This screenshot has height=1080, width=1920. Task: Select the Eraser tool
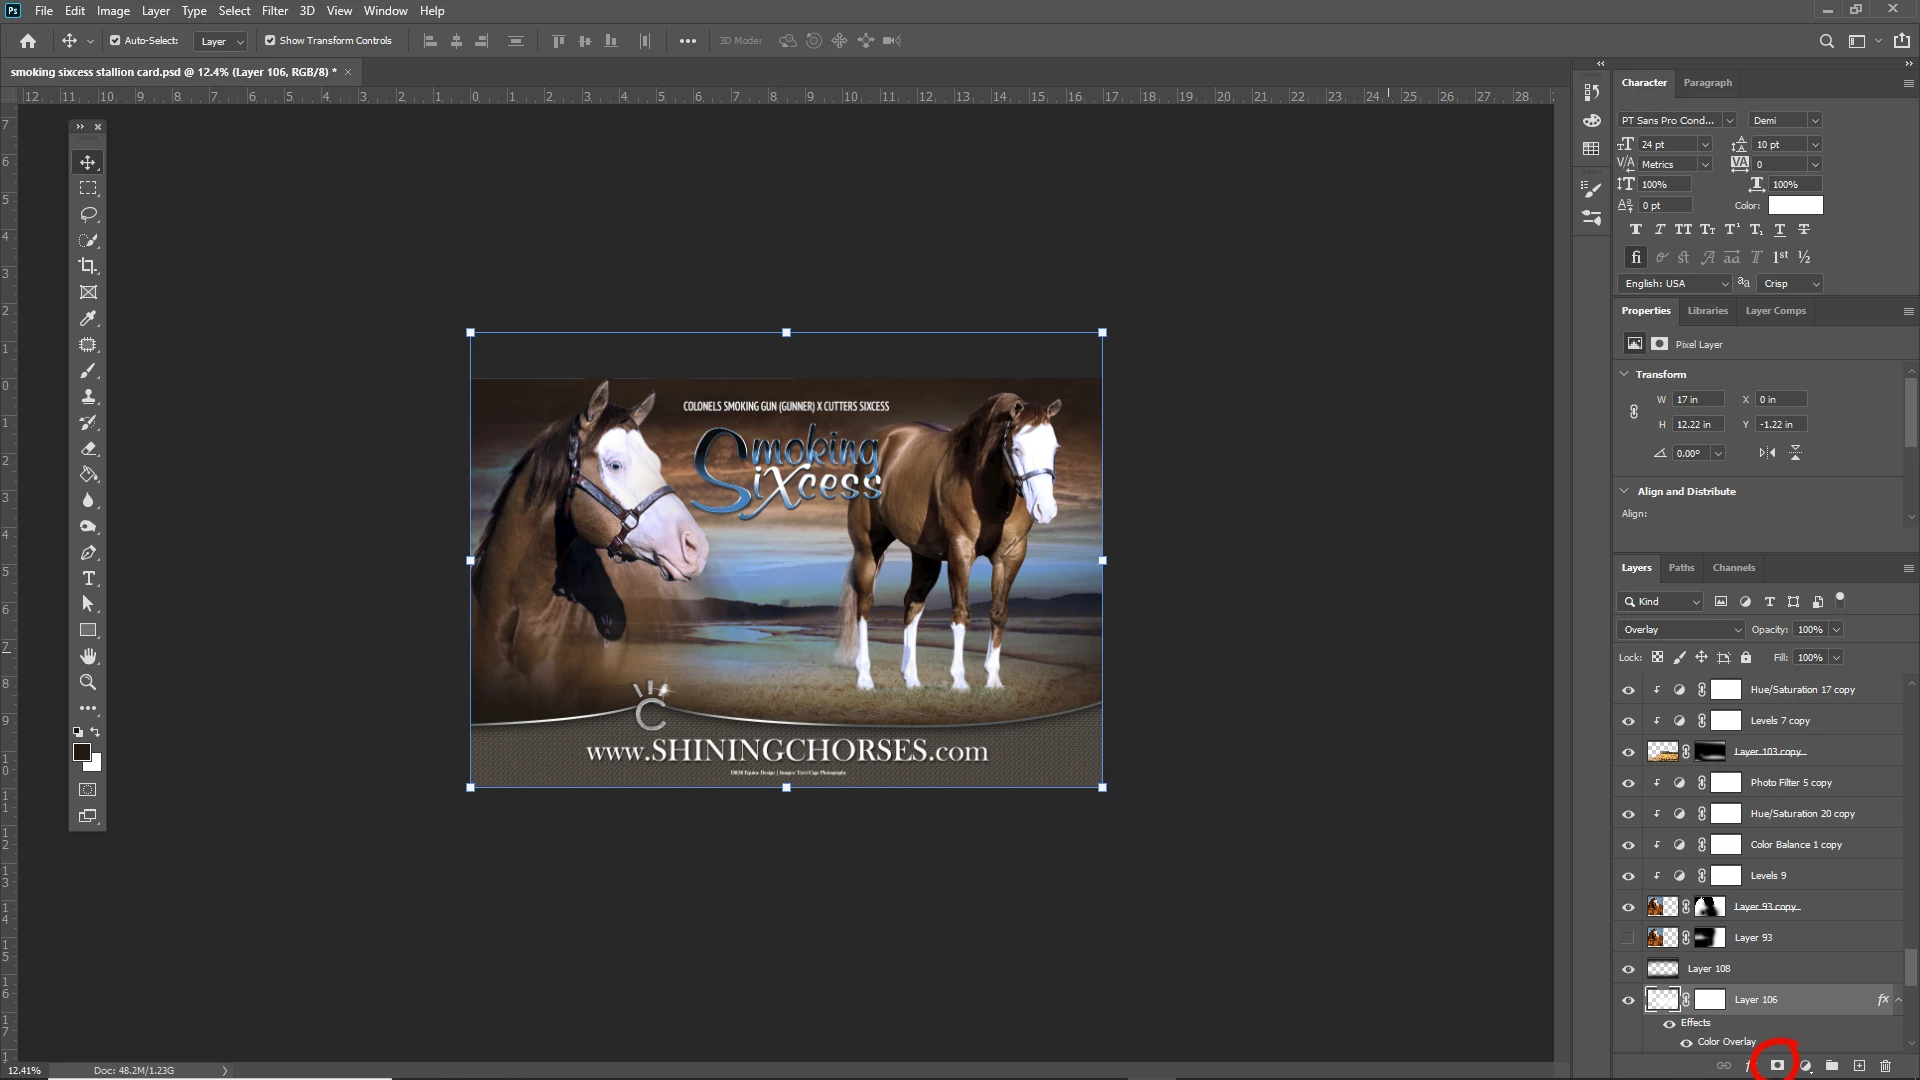(88, 448)
